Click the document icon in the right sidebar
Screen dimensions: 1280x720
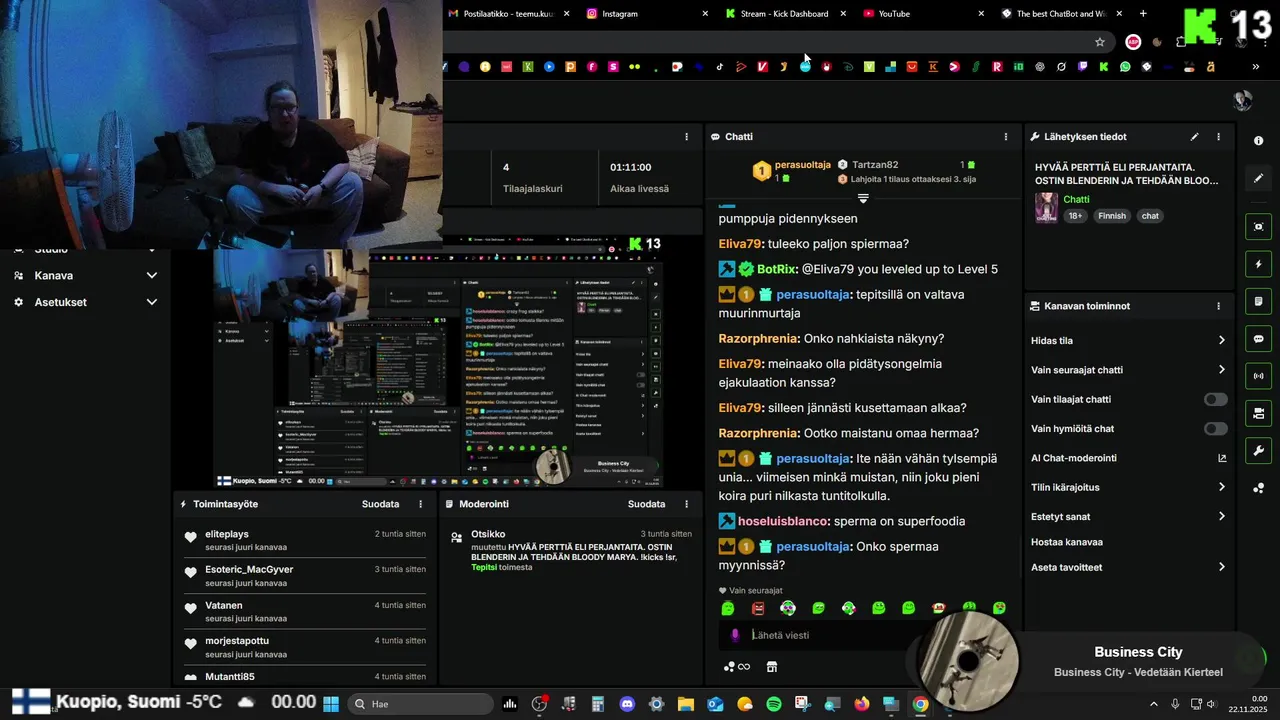click(x=1258, y=301)
